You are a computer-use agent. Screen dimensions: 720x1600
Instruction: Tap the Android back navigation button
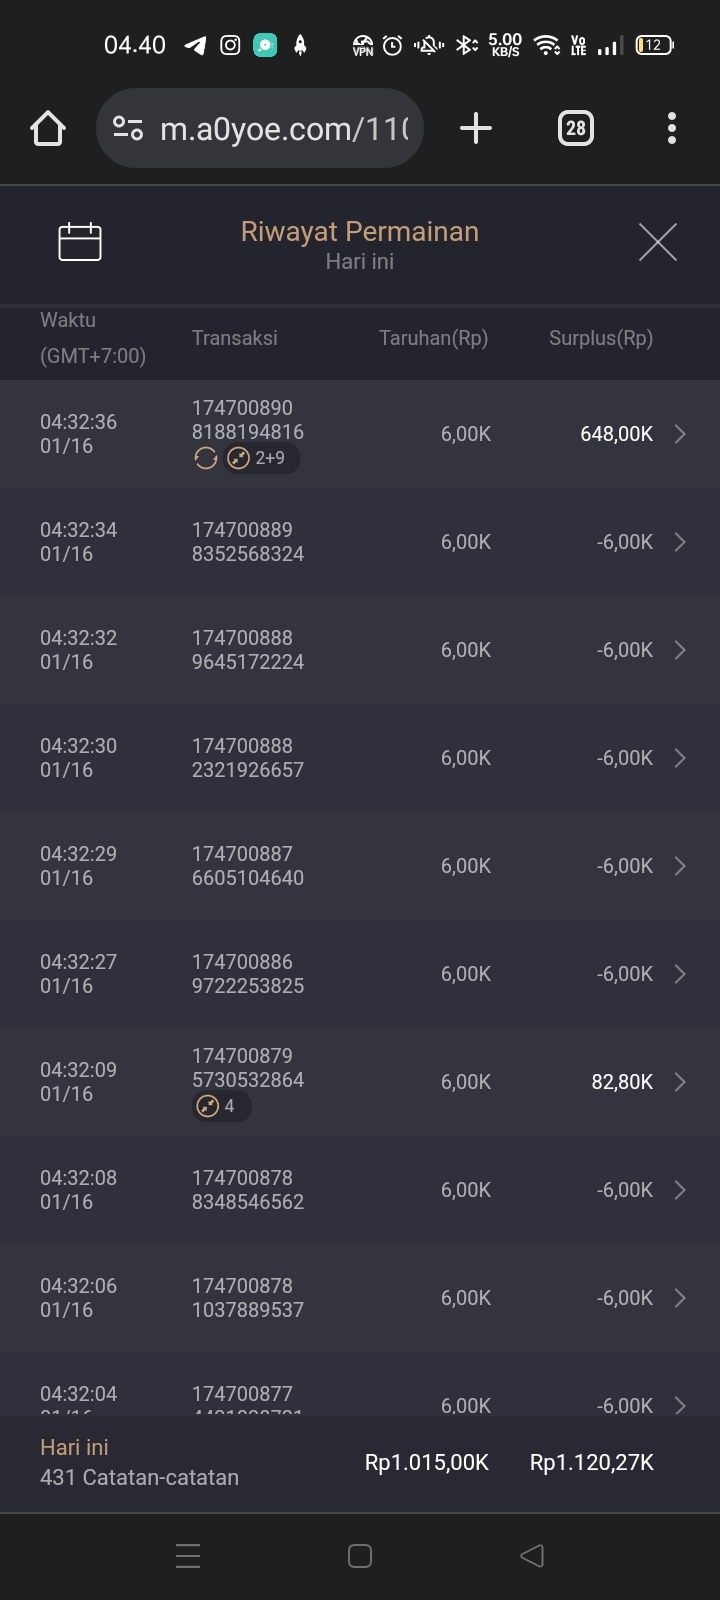click(x=532, y=1556)
